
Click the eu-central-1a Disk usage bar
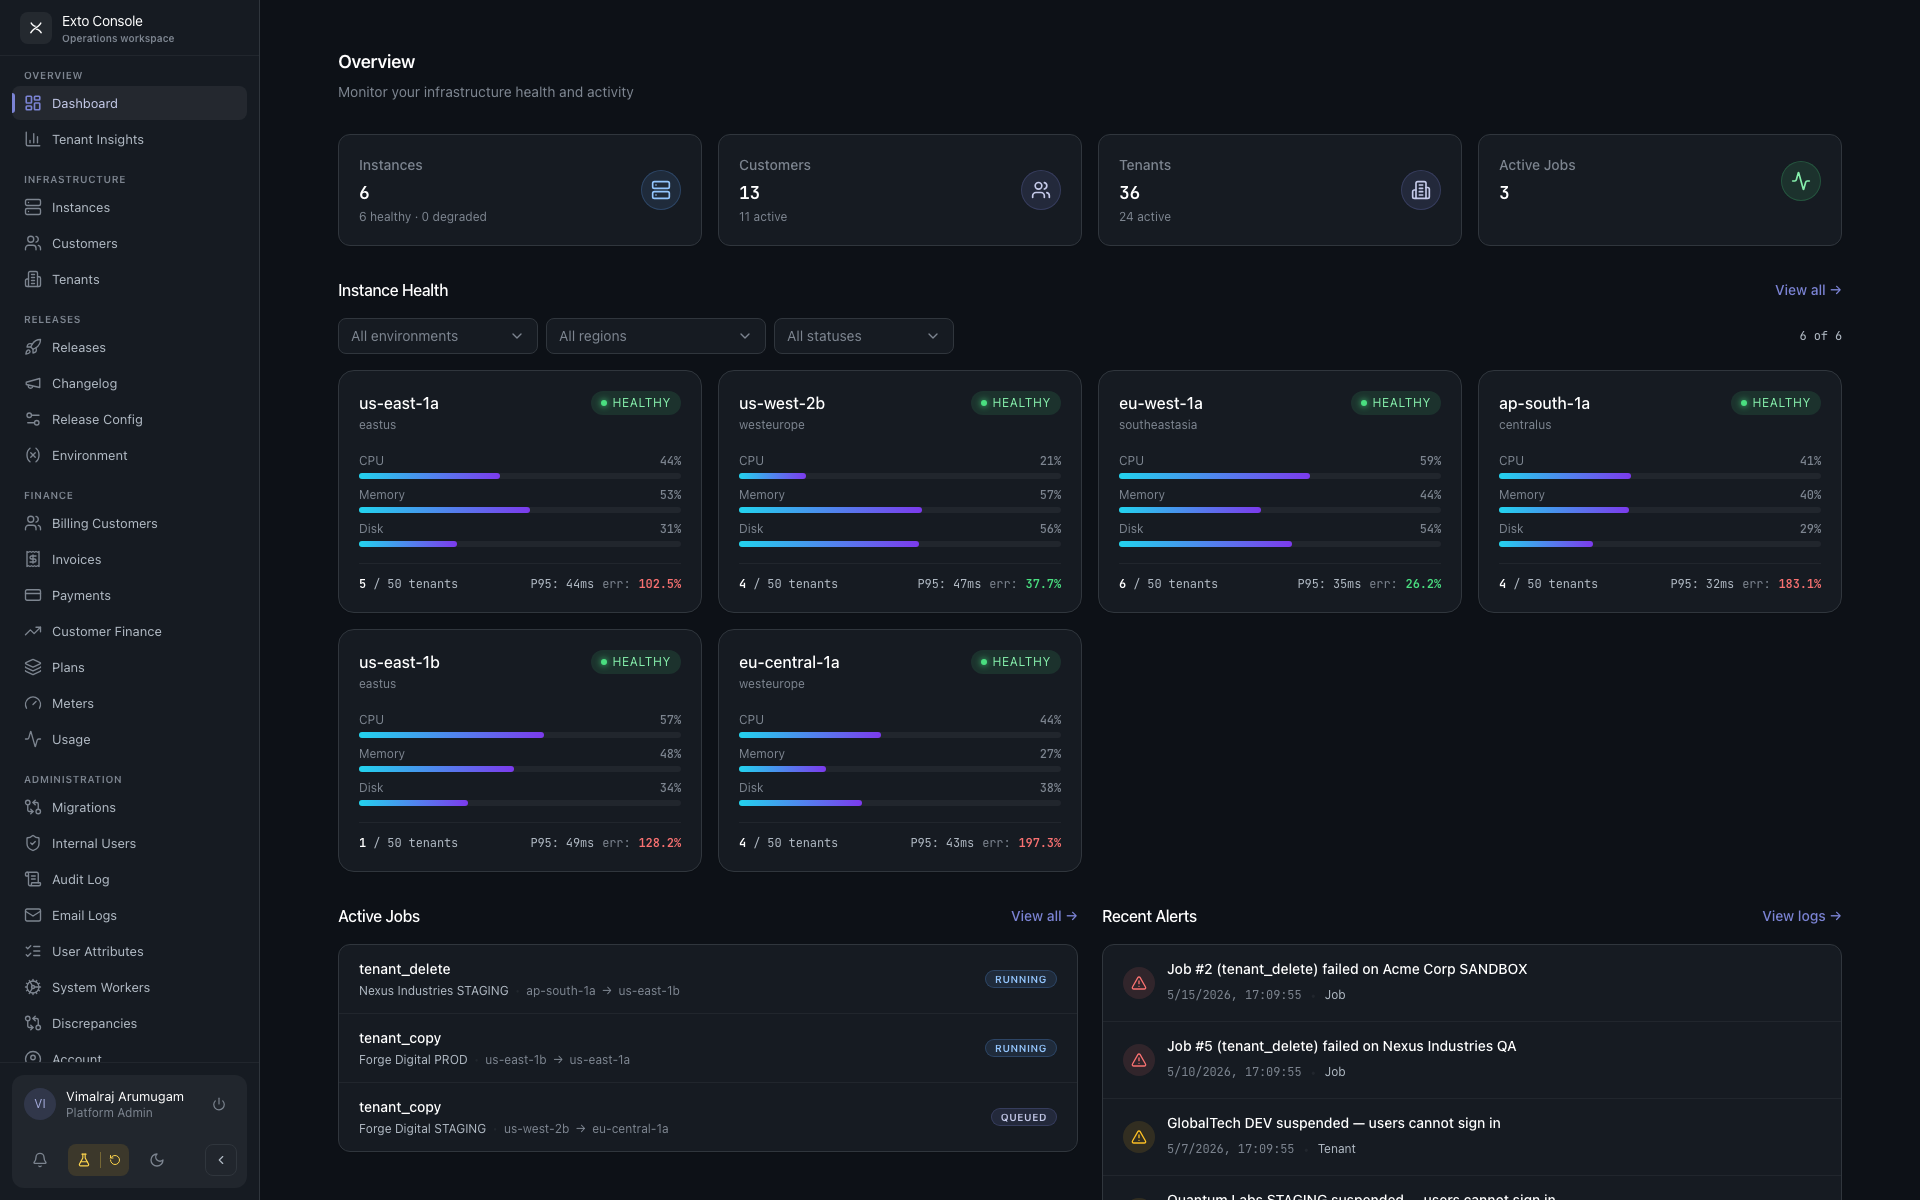coord(900,803)
